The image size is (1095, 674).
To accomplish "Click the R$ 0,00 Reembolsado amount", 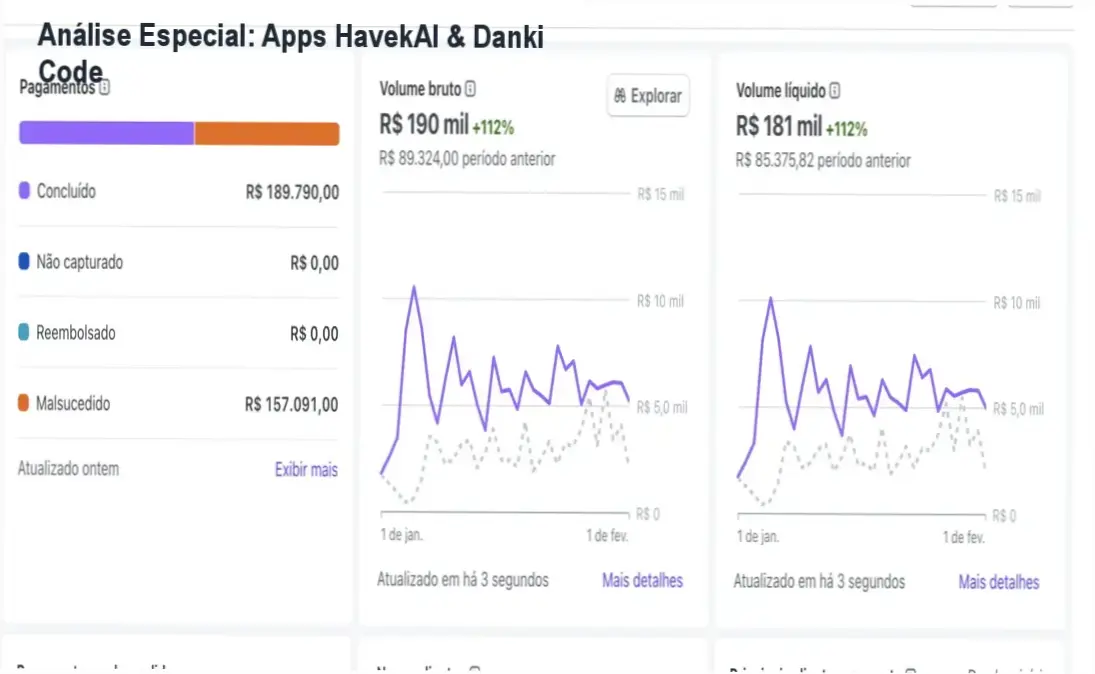I will pos(314,334).
